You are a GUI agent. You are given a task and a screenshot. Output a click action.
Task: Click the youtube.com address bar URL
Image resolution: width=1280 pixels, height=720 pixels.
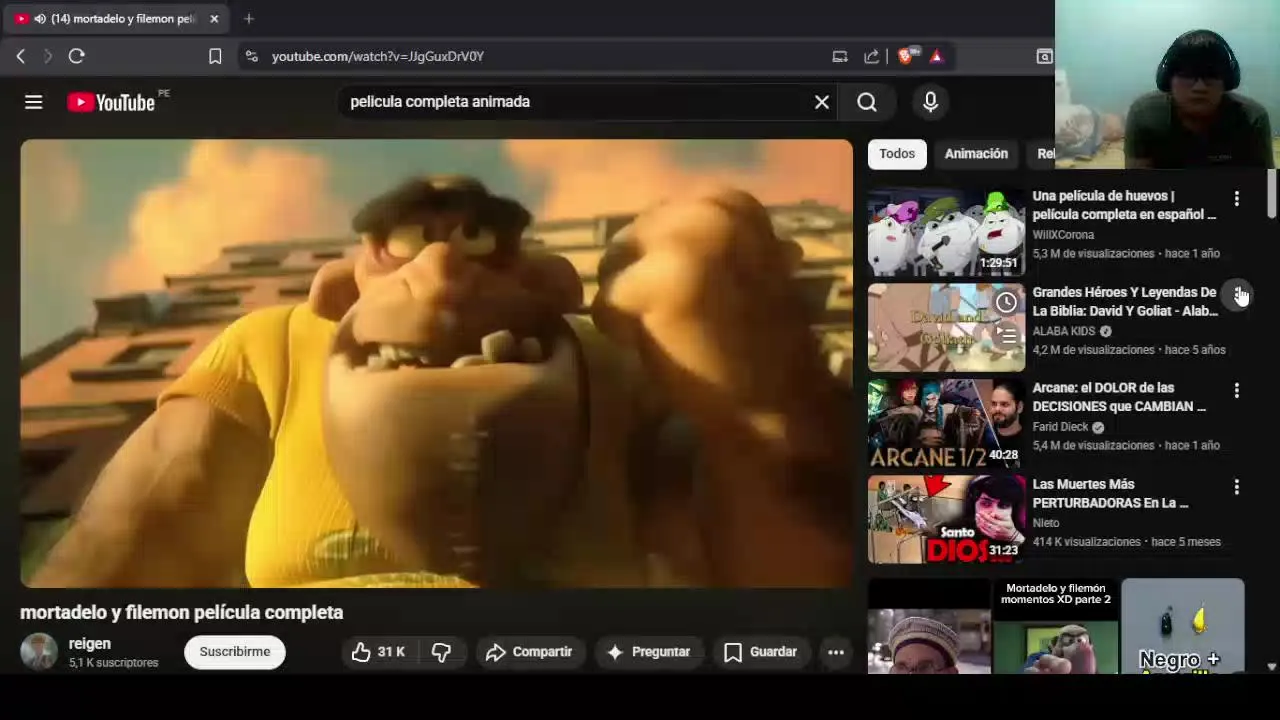pyautogui.click(x=378, y=57)
